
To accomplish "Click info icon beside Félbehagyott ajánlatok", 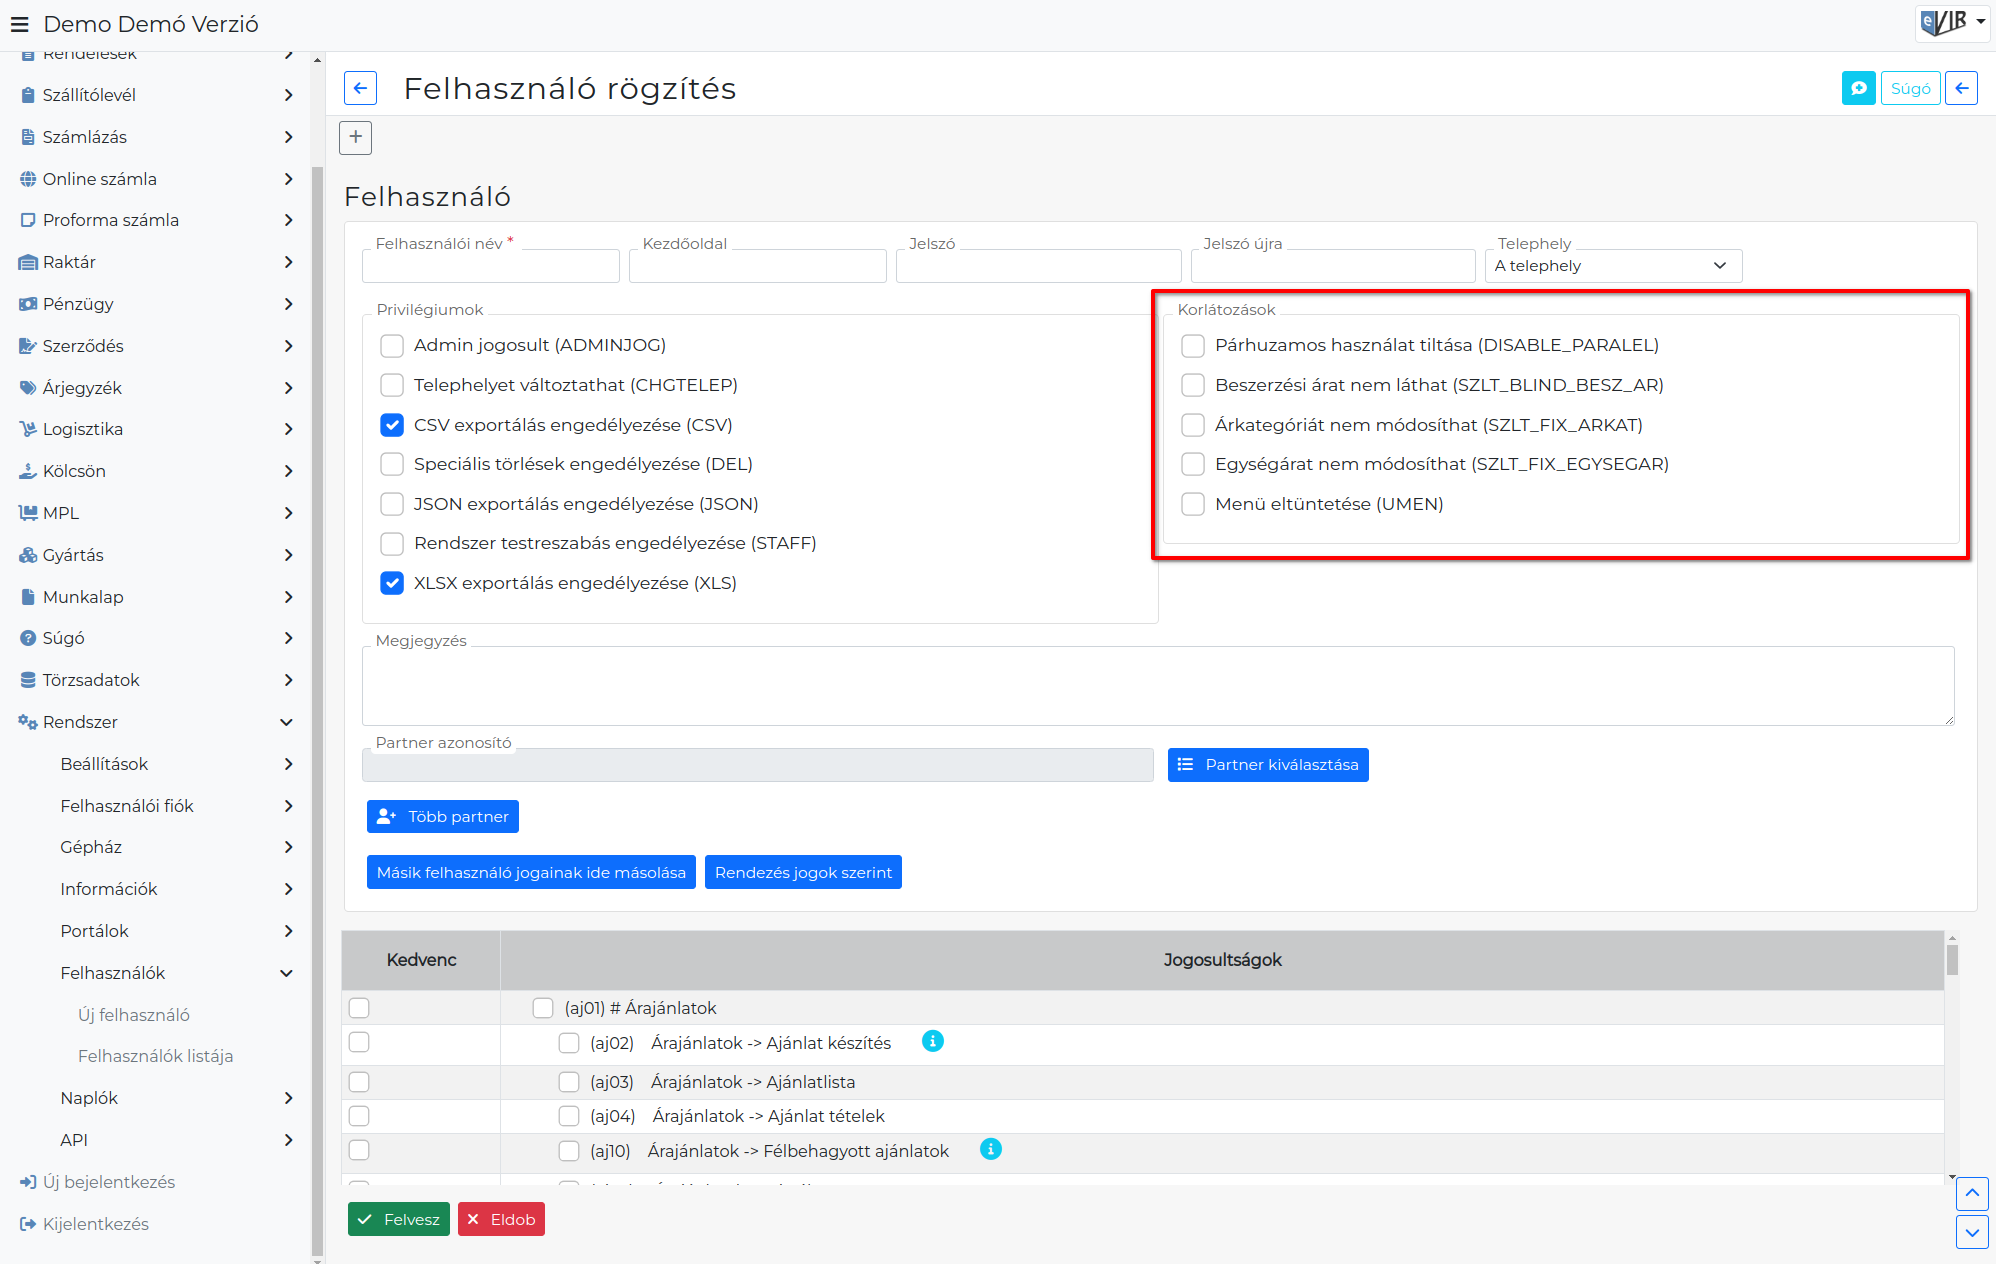I will point(991,1149).
